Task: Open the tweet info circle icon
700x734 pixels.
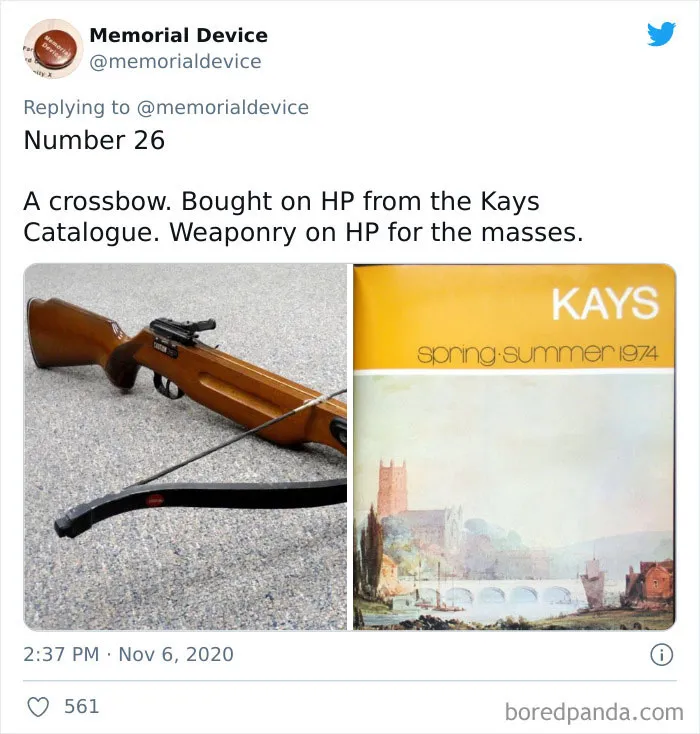Action: click(662, 655)
